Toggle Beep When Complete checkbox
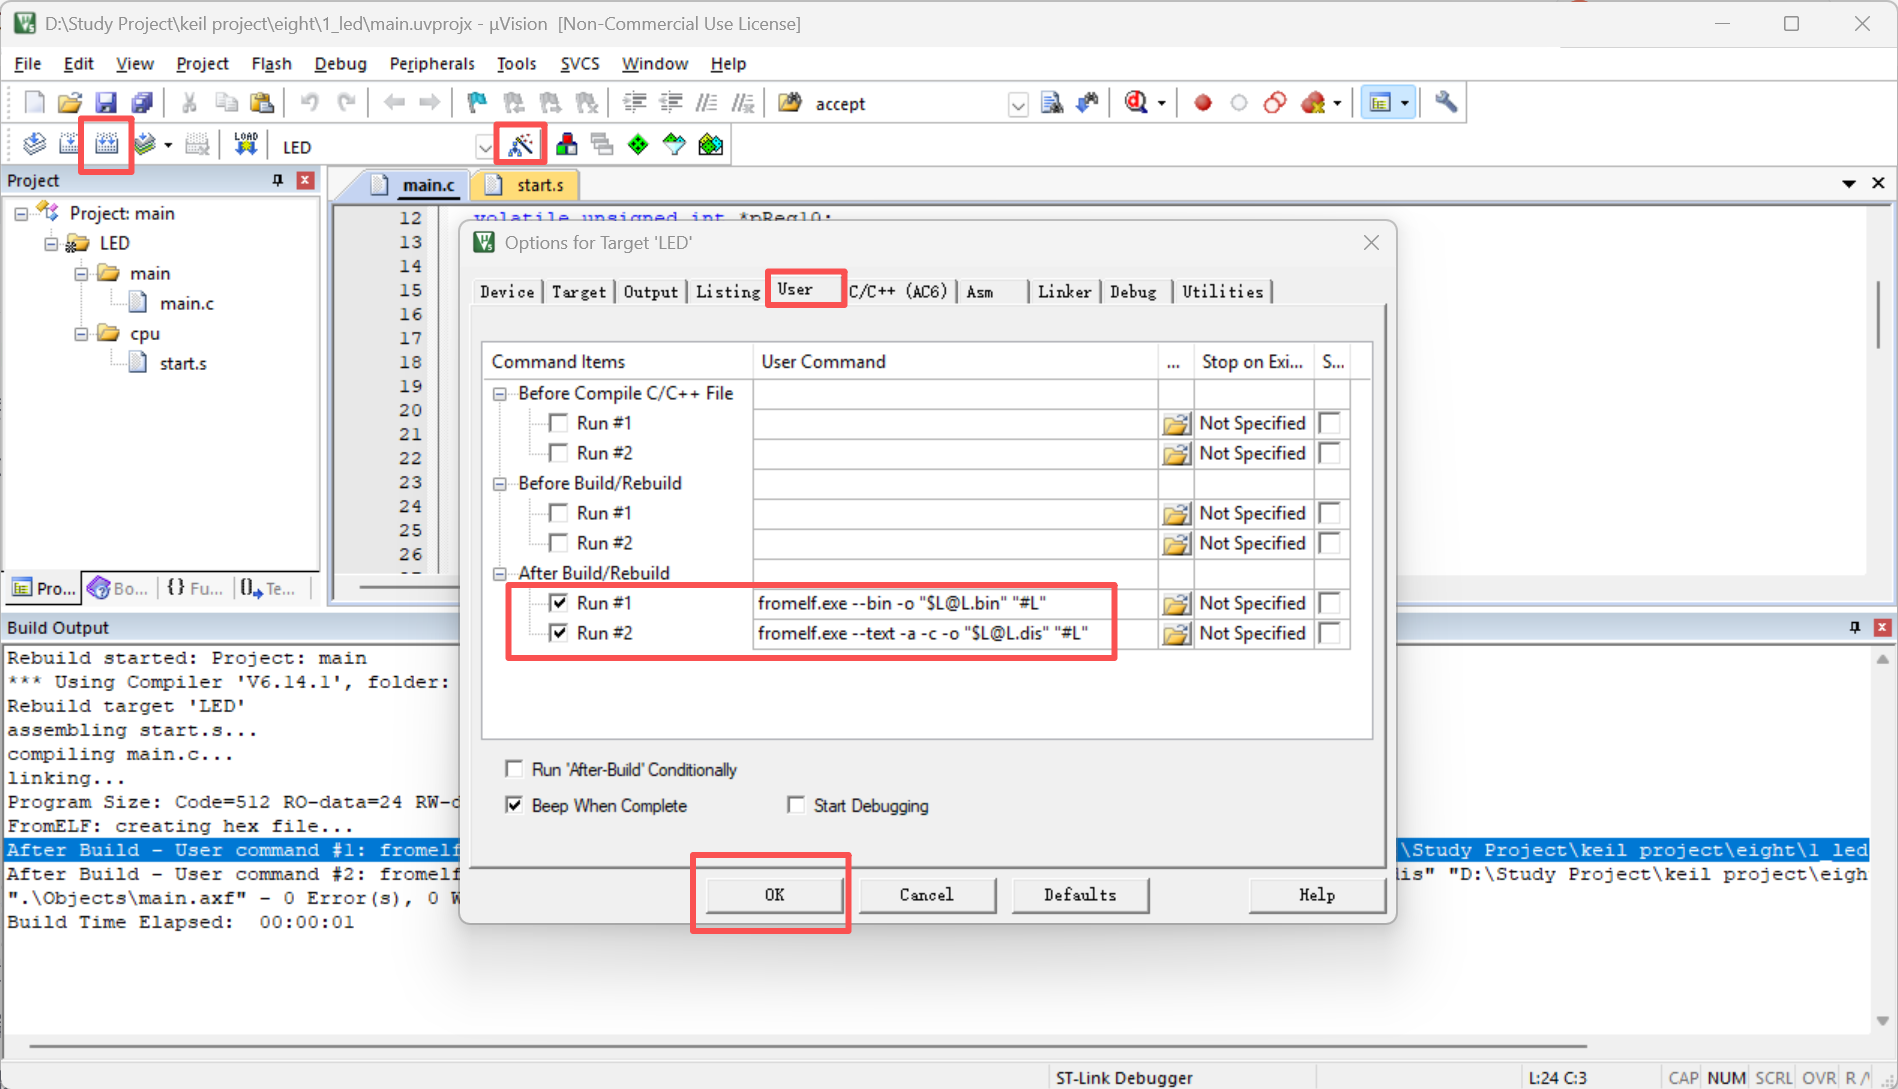This screenshot has height=1089, width=1898. tap(514, 805)
